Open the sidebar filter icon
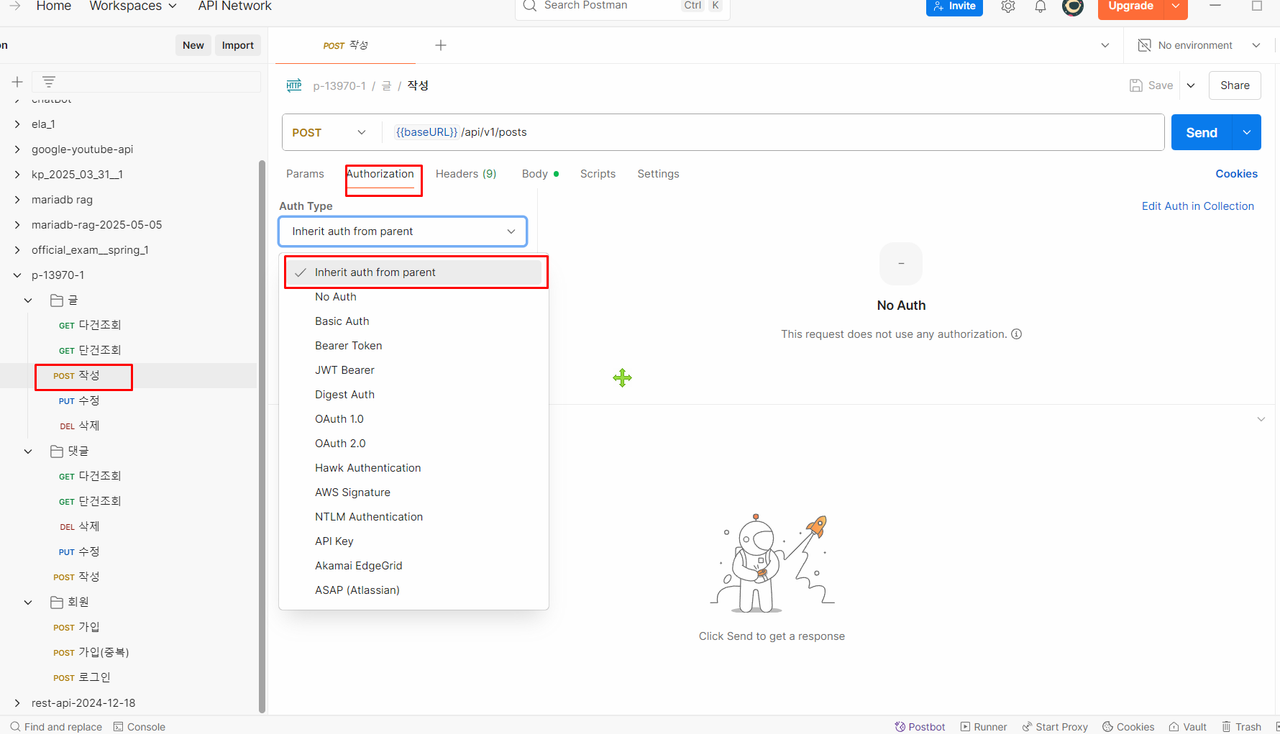 pos(48,82)
